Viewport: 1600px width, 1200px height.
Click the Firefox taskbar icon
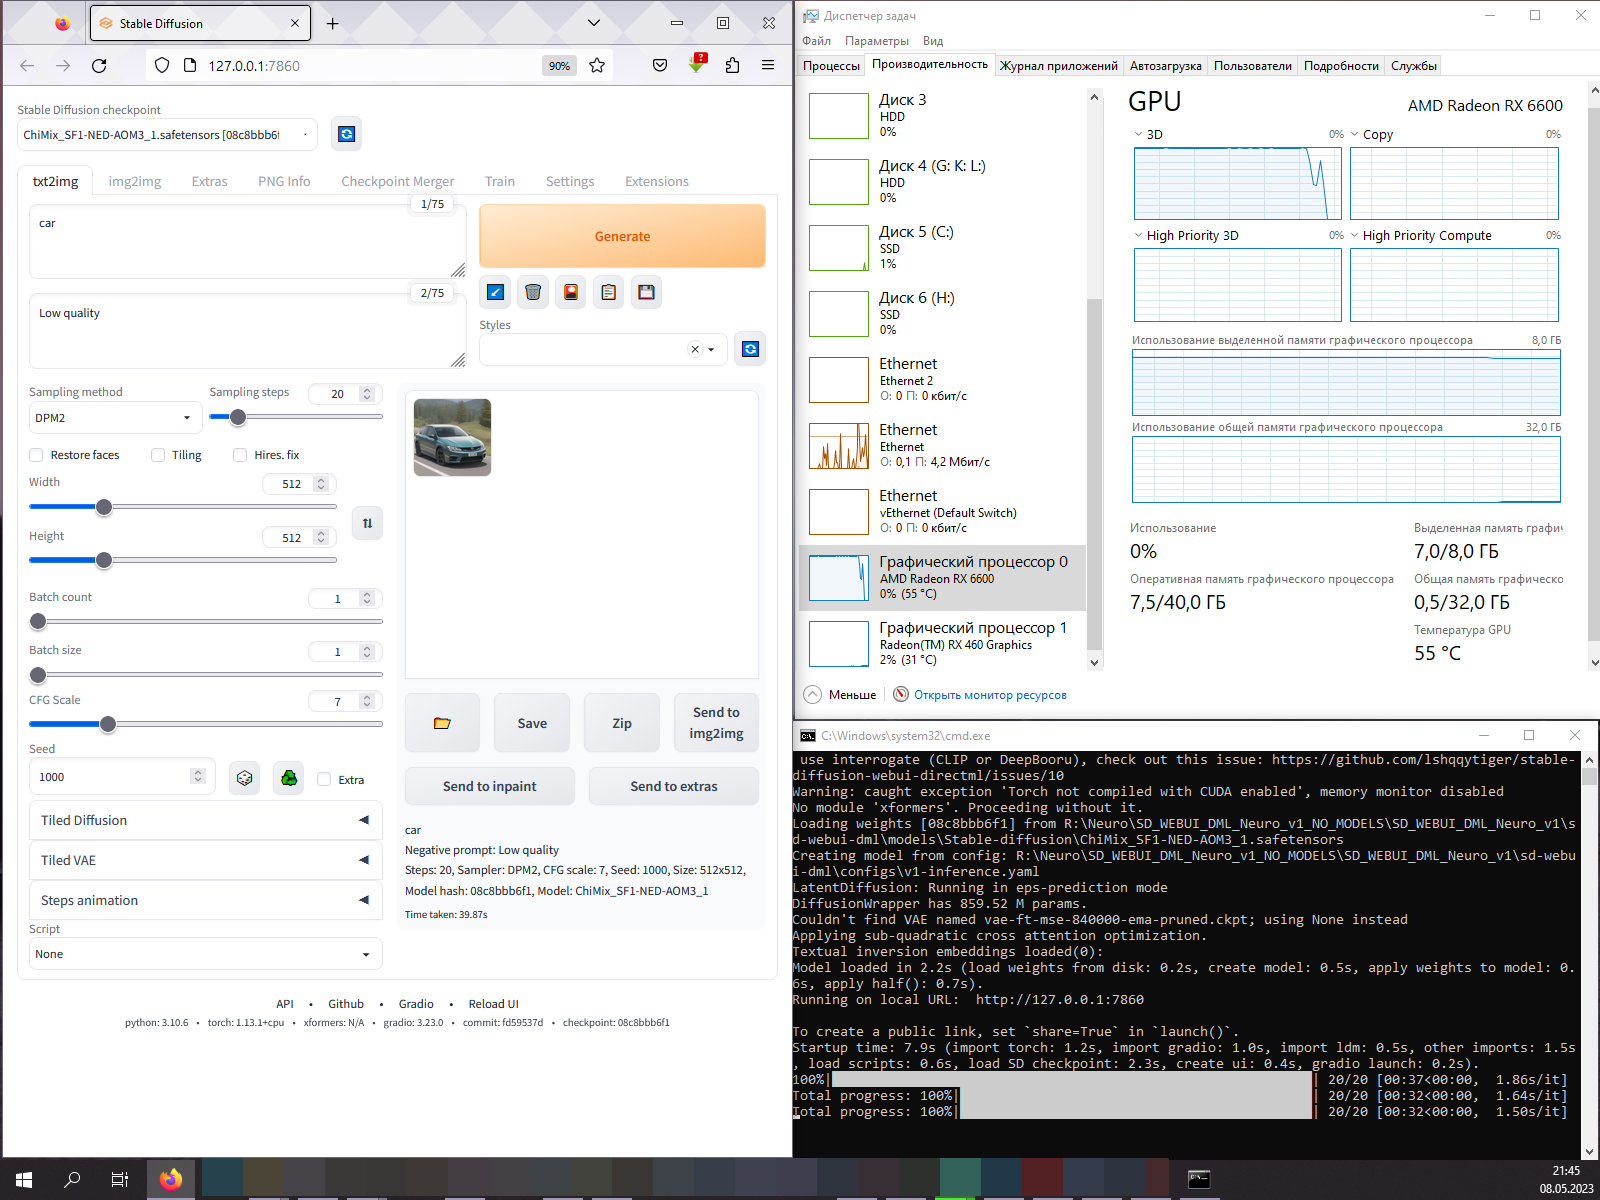(x=171, y=1180)
